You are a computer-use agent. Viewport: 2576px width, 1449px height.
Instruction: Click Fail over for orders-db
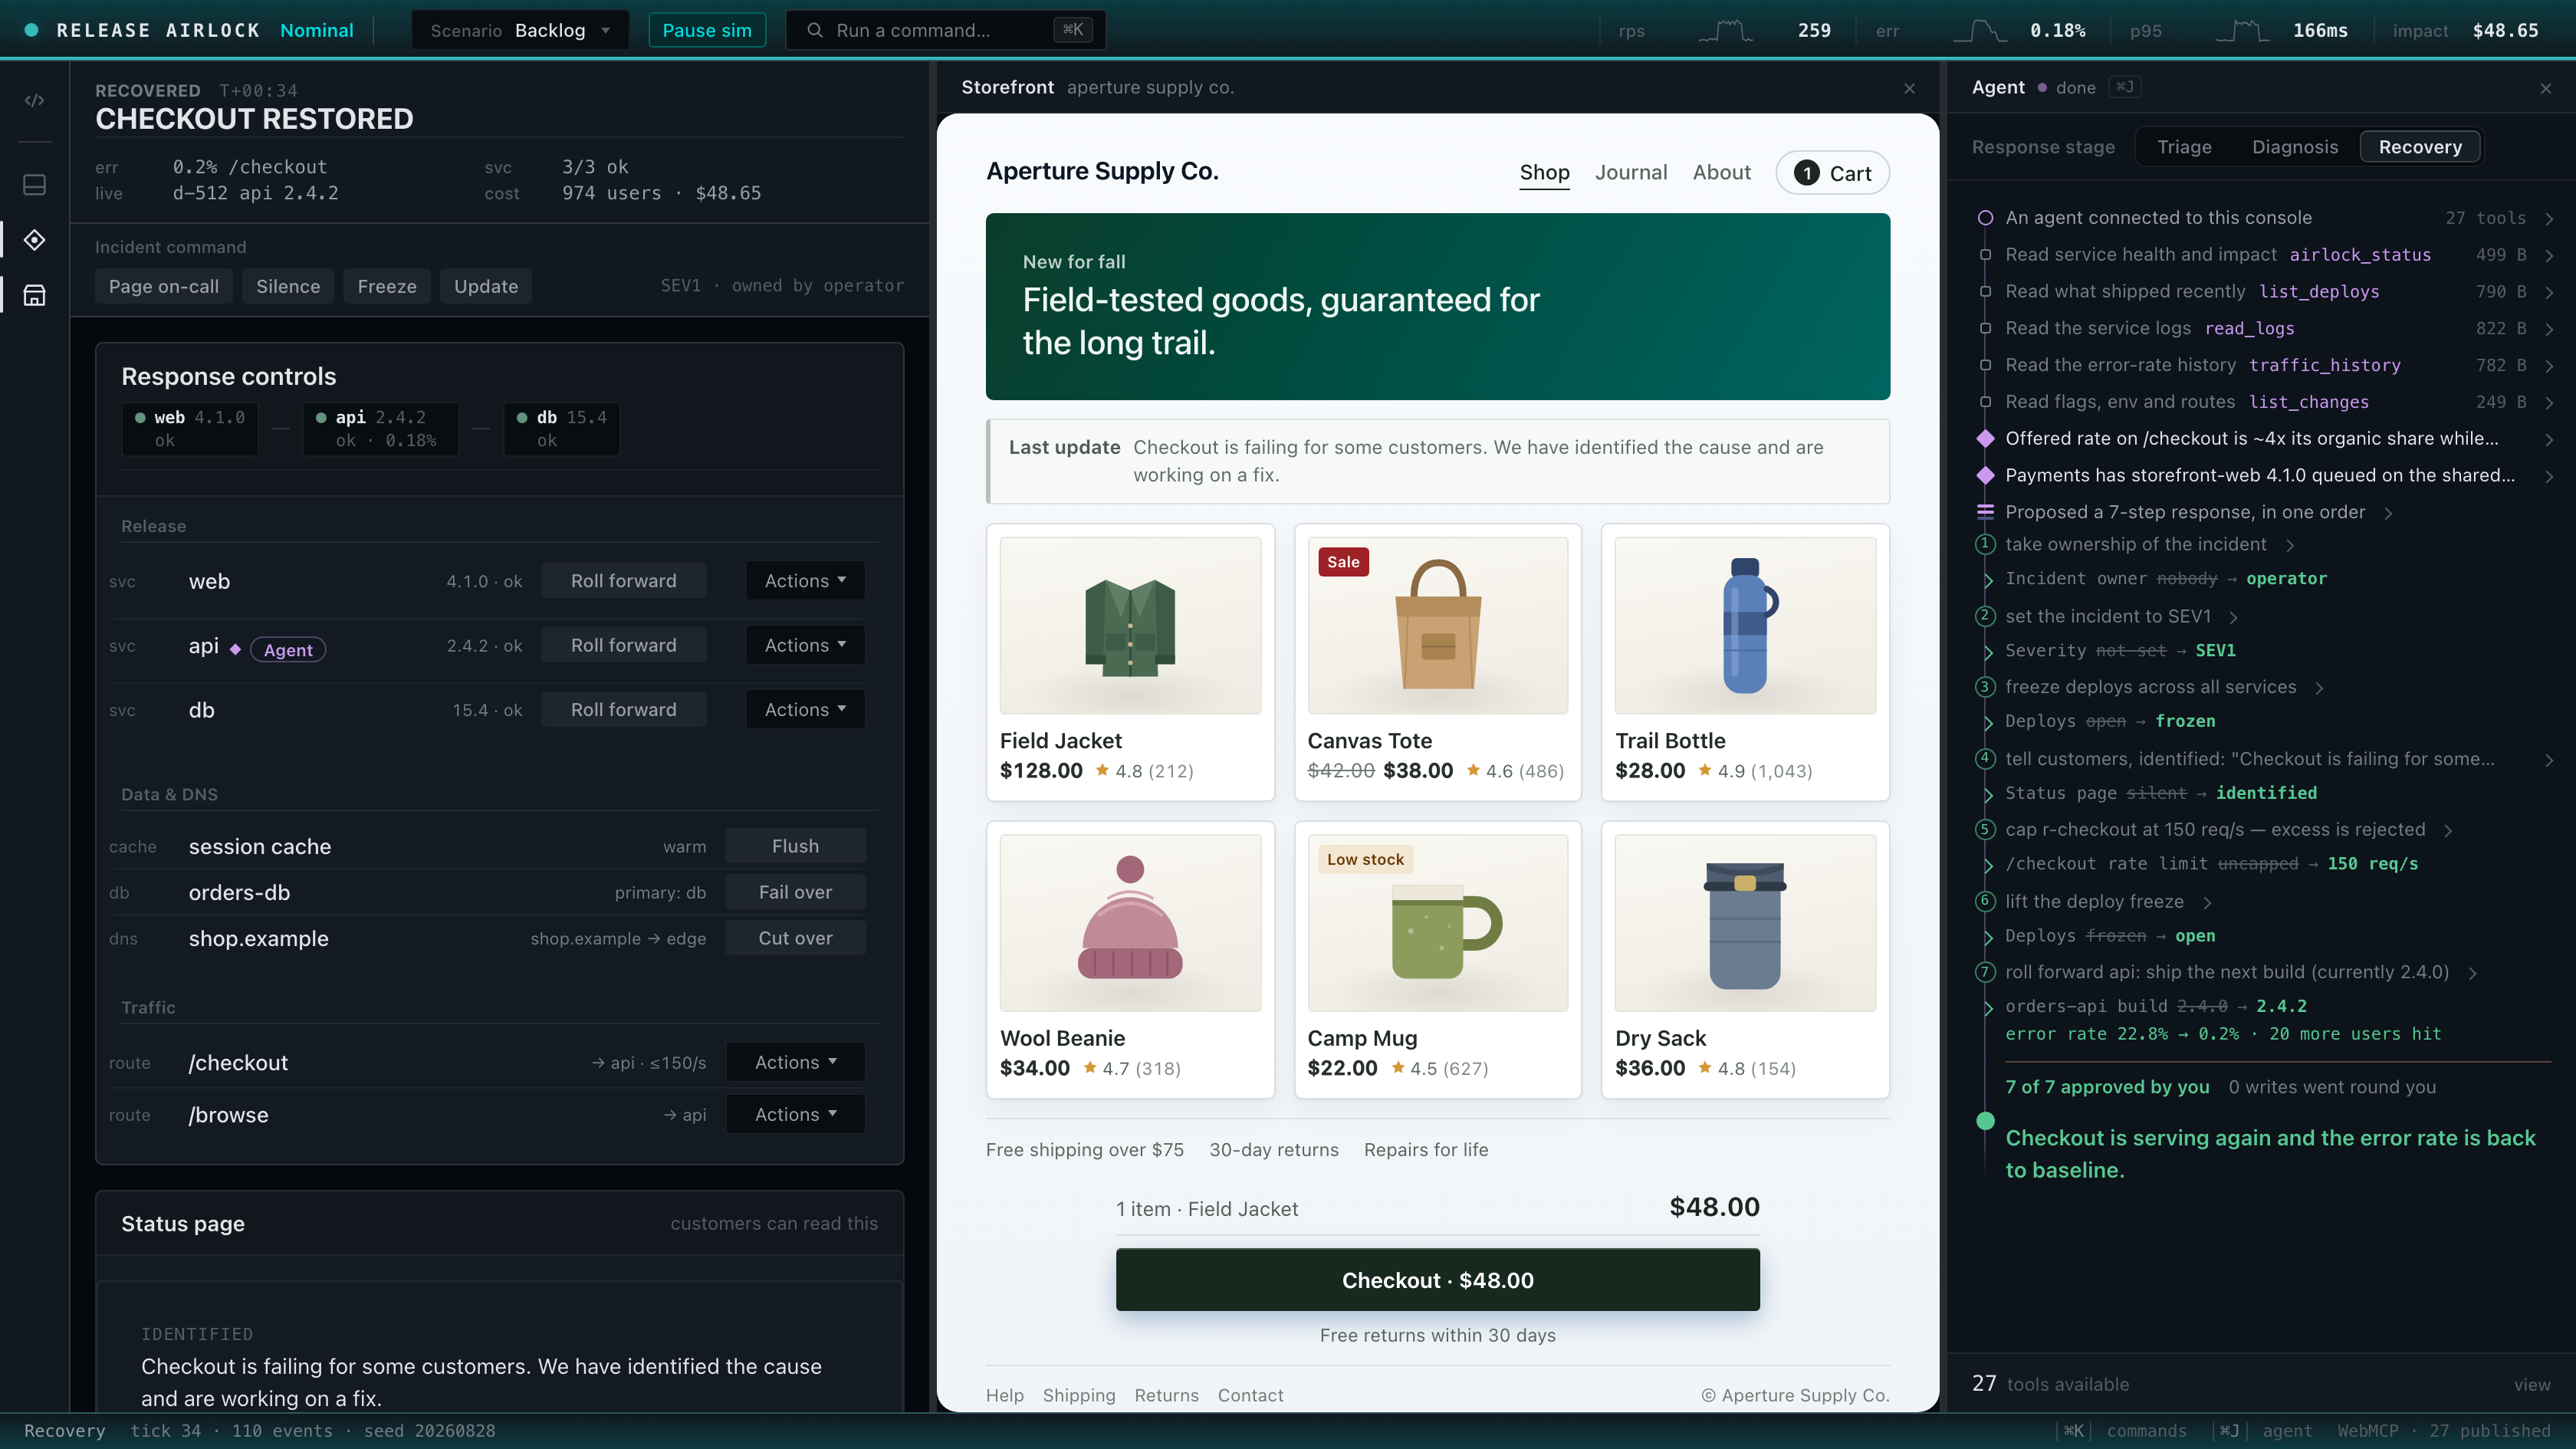click(795, 892)
